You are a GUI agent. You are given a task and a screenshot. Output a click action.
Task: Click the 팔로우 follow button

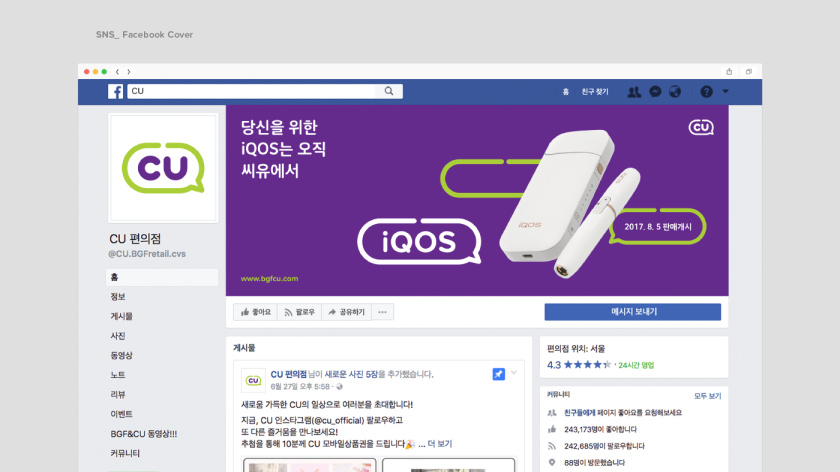(x=299, y=312)
